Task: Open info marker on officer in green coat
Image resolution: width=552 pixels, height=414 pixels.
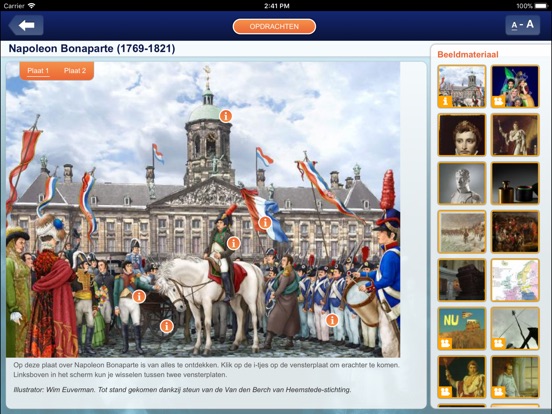Action: click(139, 296)
